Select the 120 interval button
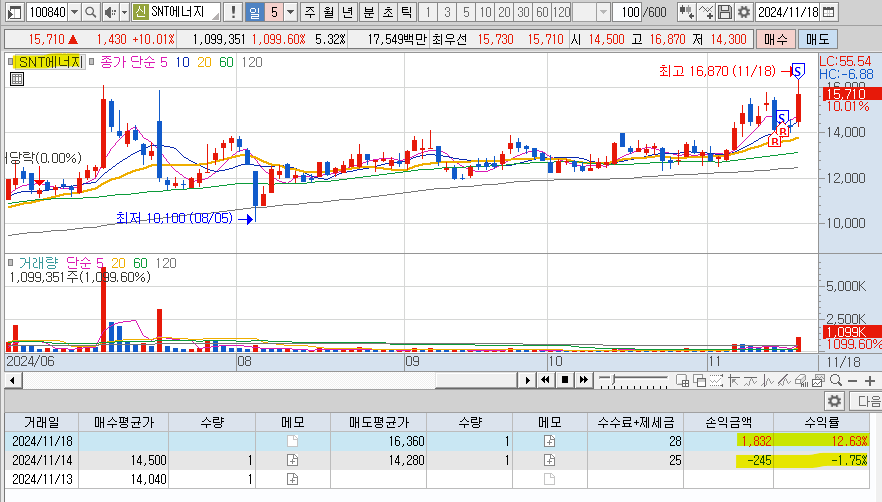 pyautogui.click(x=561, y=12)
